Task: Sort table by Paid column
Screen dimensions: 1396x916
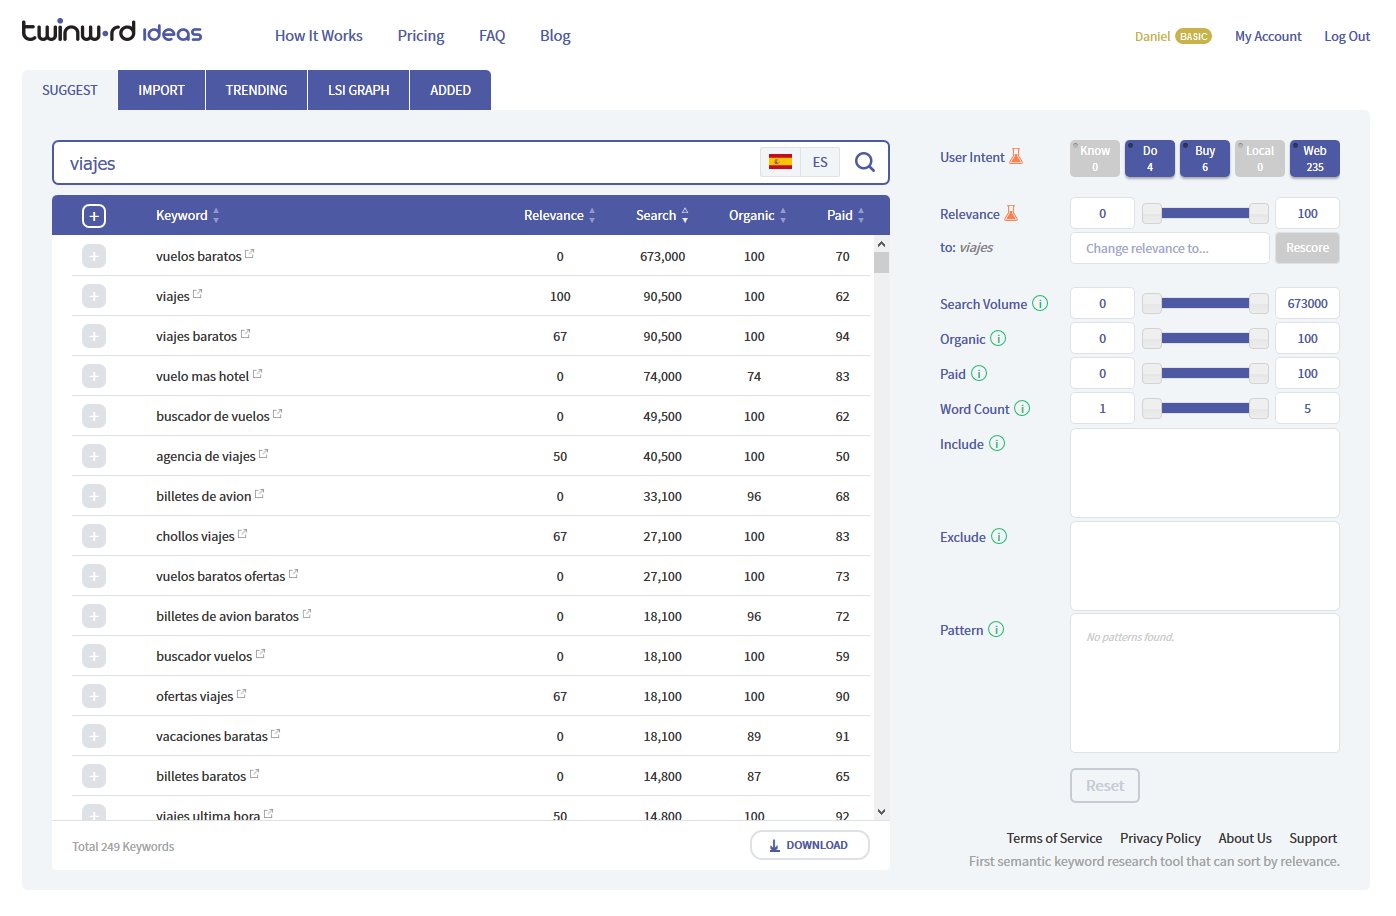Action: coord(845,215)
